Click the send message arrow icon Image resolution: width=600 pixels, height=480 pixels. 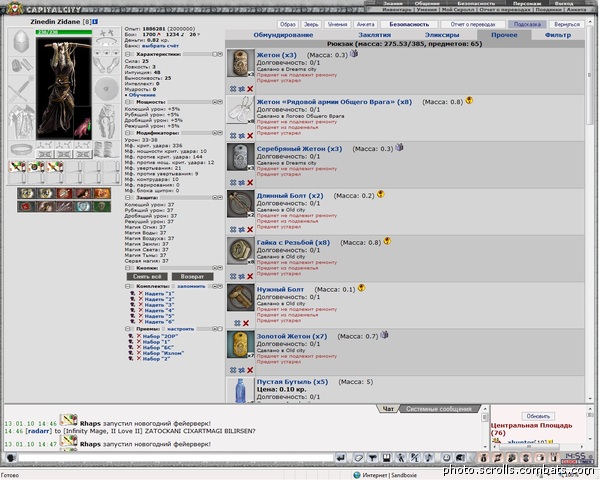341,458
